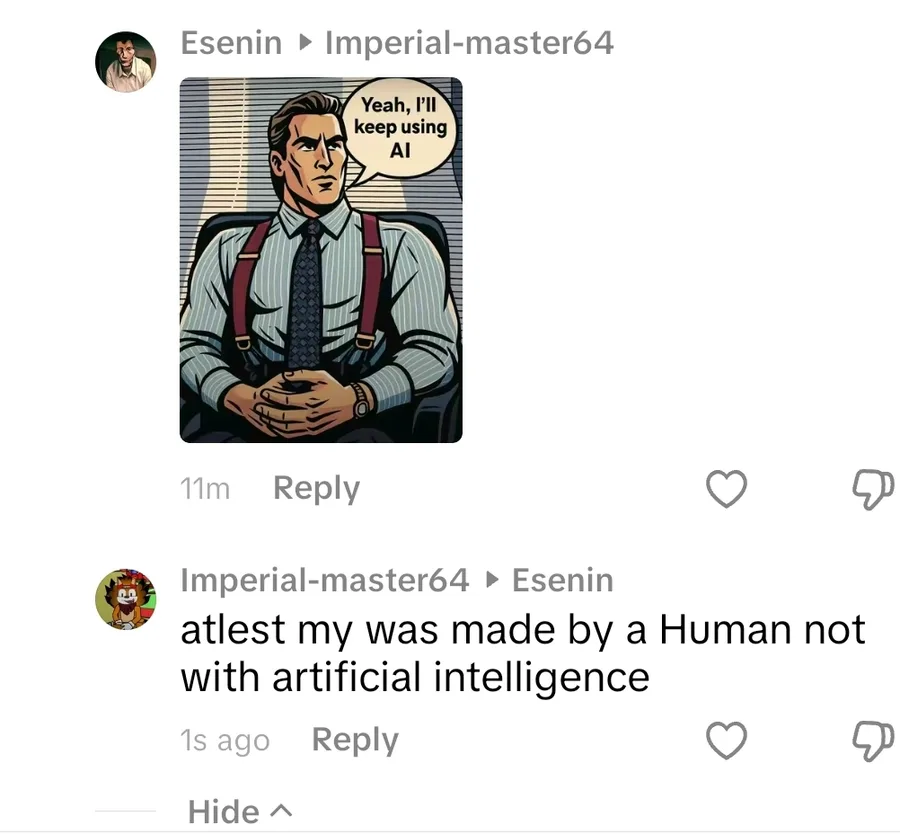
Task: Dislike Esenin's image comment
Action: [x=873, y=489]
